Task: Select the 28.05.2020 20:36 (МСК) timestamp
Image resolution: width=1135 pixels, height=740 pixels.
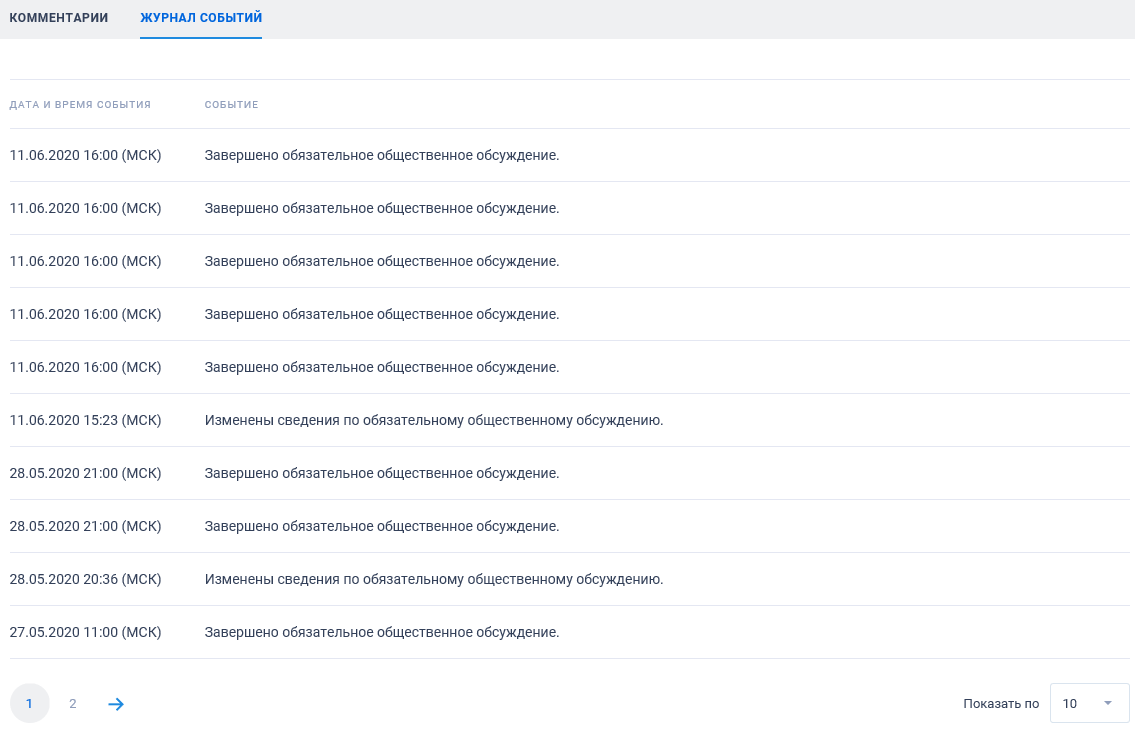Action: [x=85, y=579]
